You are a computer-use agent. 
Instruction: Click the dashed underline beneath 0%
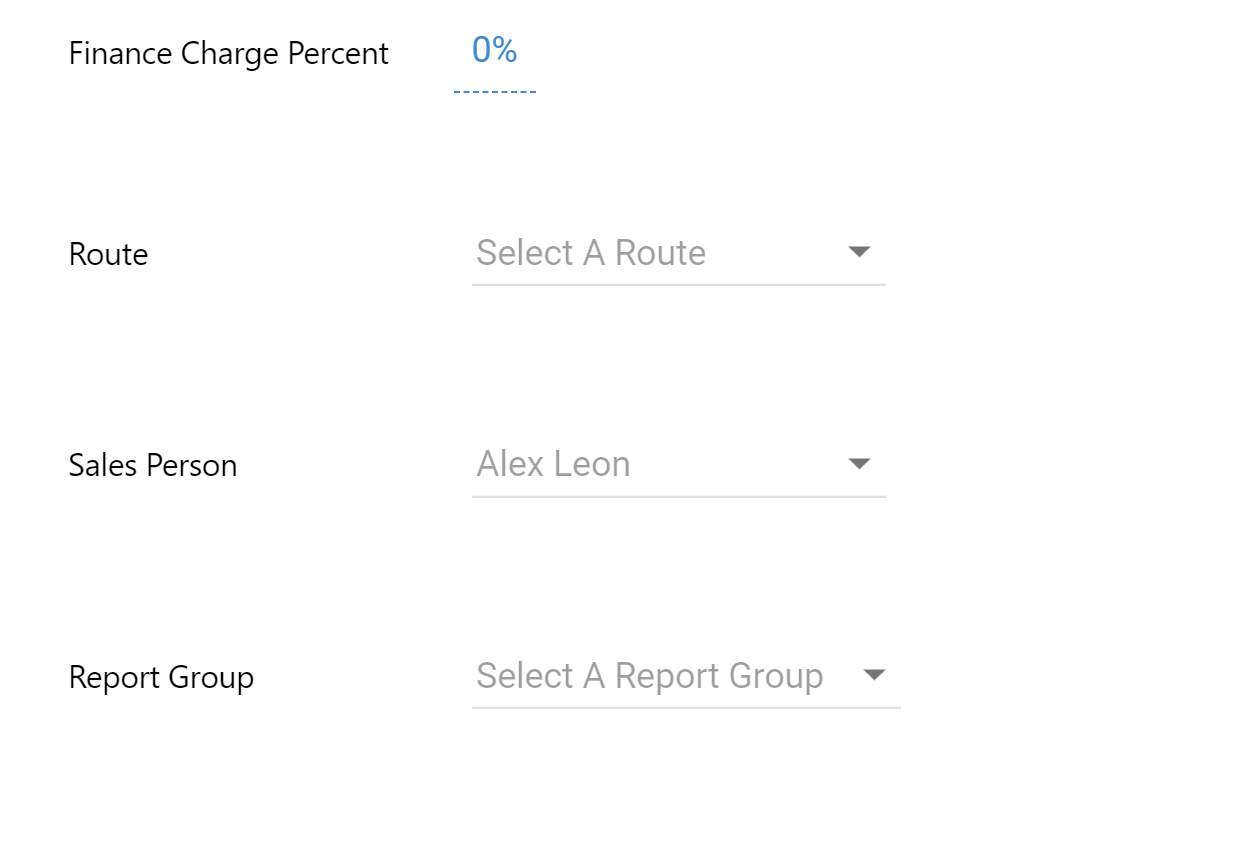pyautogui.click(x=494, y=92)
